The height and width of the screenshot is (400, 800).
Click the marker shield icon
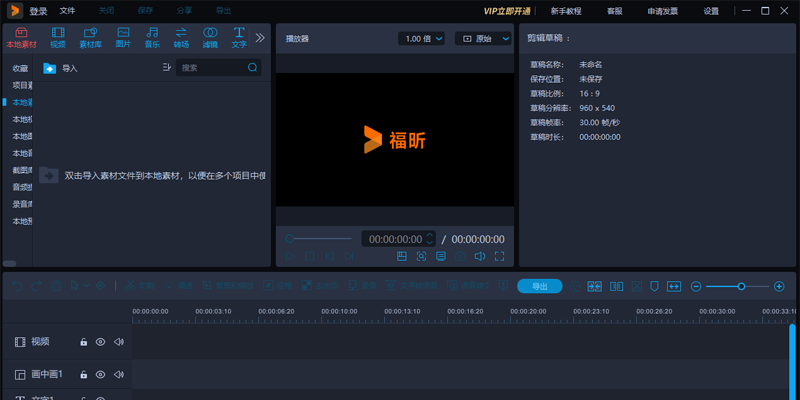(654, 286)
